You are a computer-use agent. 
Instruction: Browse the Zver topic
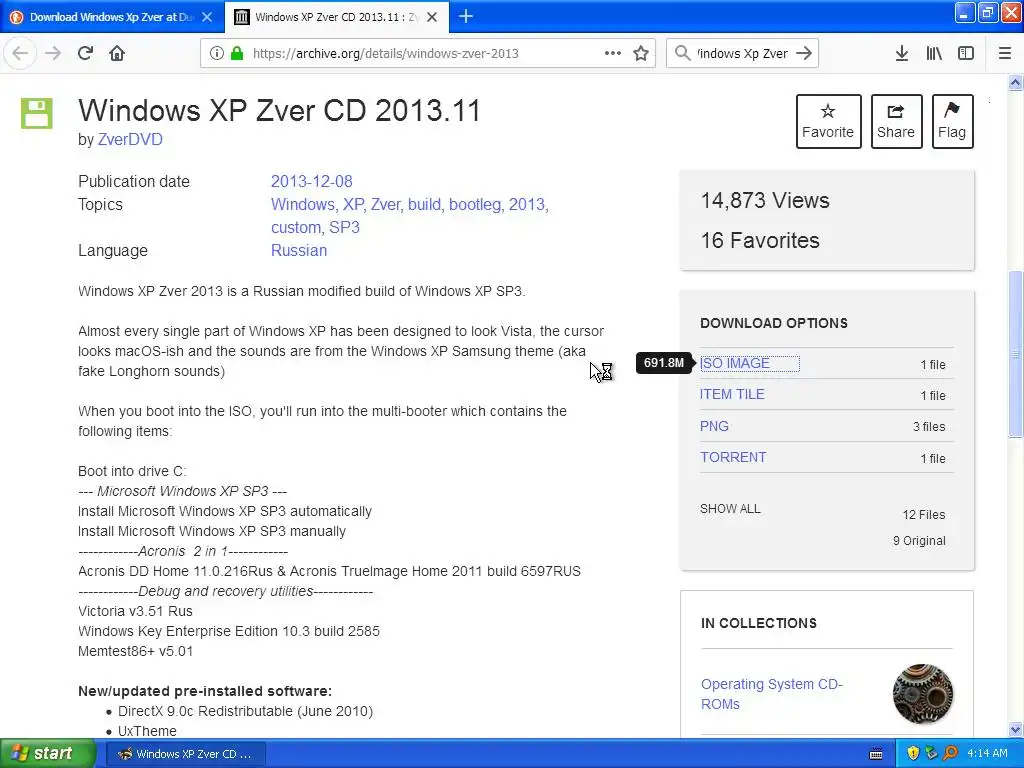click(x=385, y=204)
